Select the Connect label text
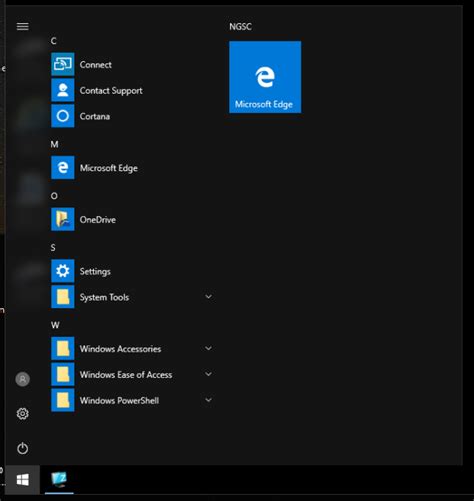The width and height of the screenshot is (474, 501). [x=96, y=65]
